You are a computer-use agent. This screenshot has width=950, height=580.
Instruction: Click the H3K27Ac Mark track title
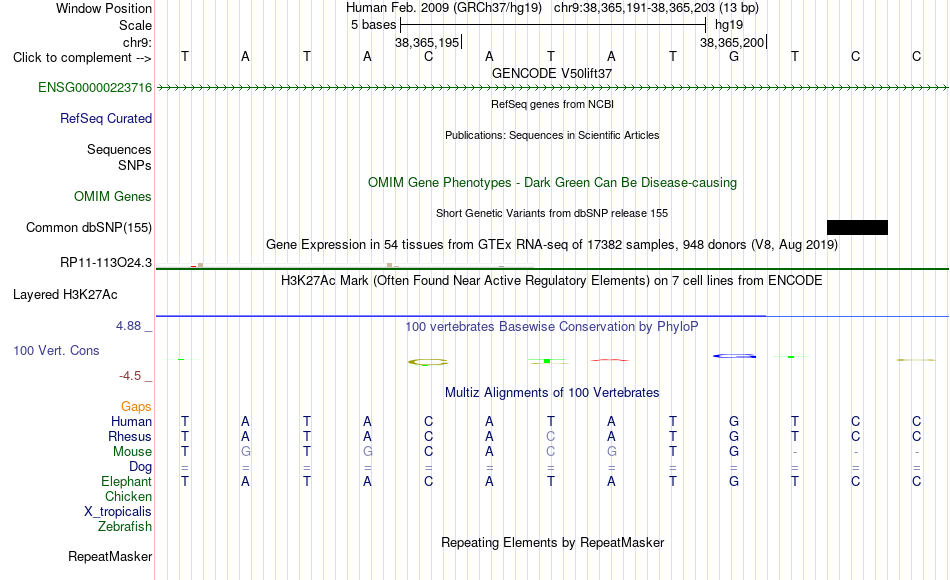tap(552, 281)
